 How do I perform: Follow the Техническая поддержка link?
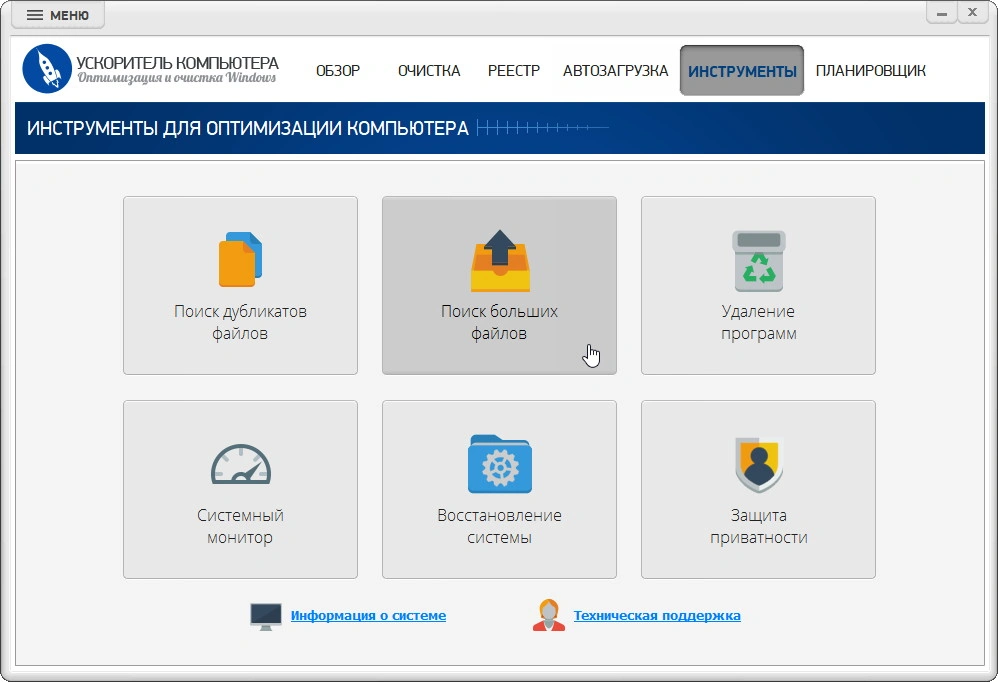click(657, 615)
